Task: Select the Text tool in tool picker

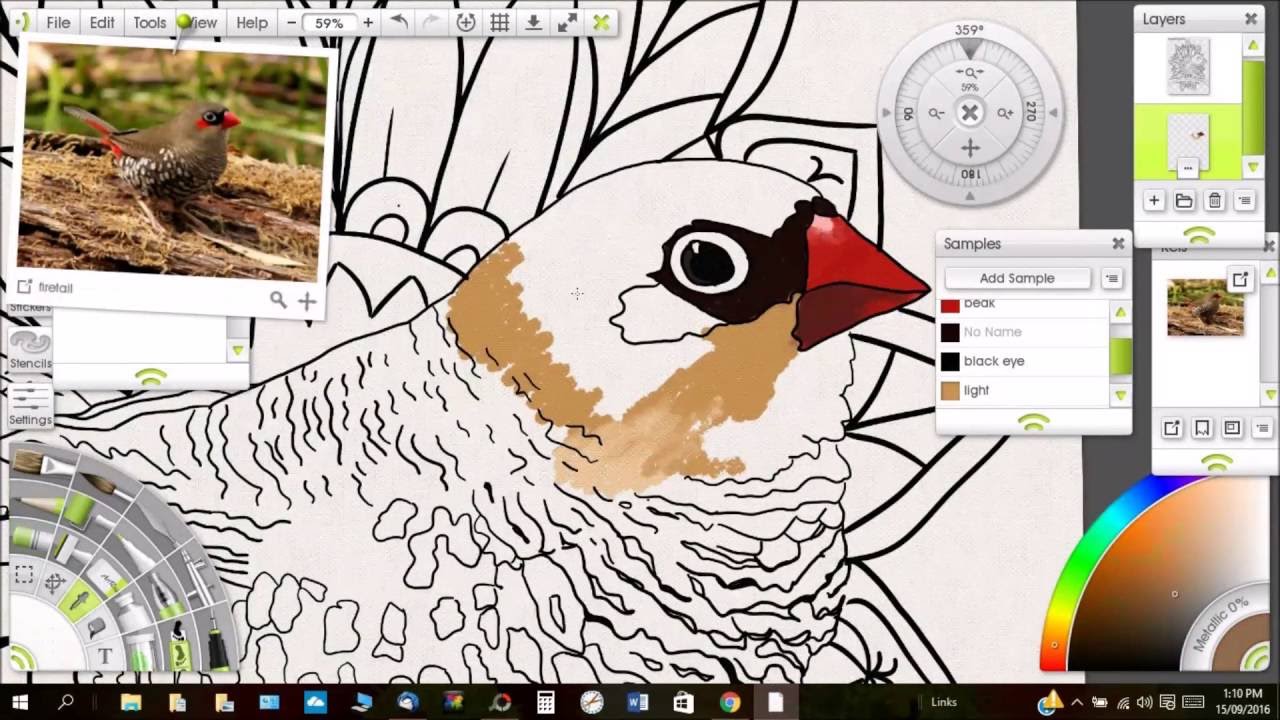Action: tap(105, 656)
